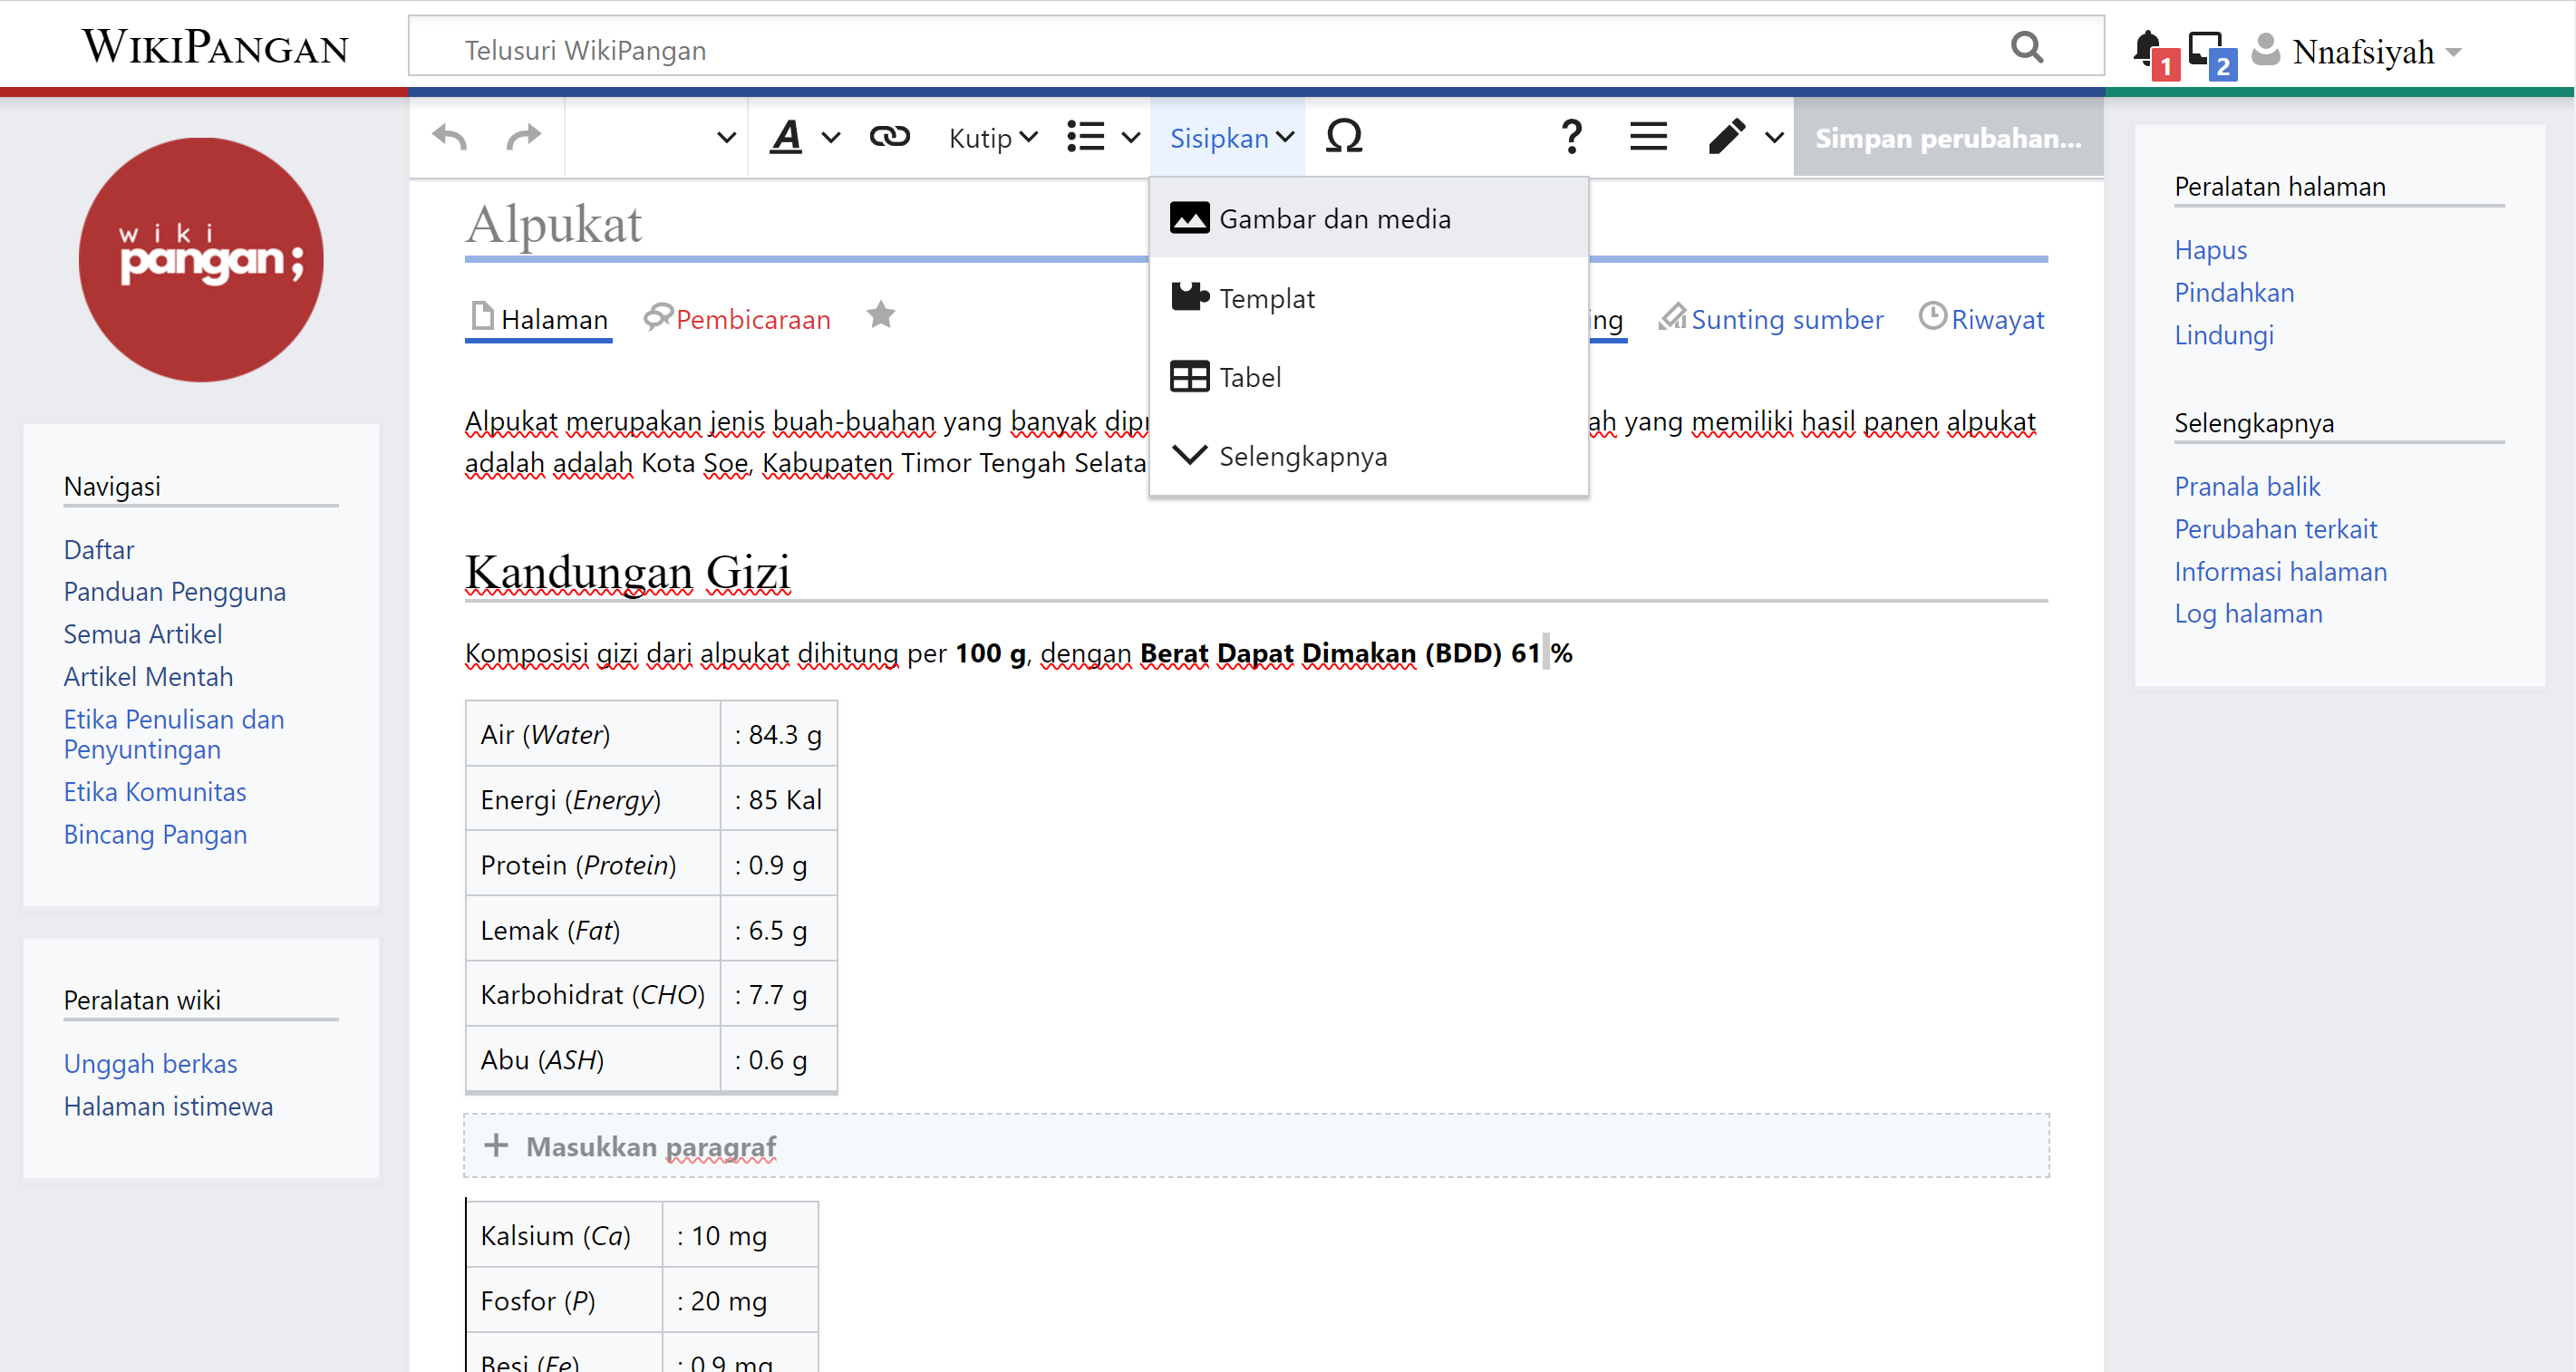Open the special character omega tool

(1343, 137)
